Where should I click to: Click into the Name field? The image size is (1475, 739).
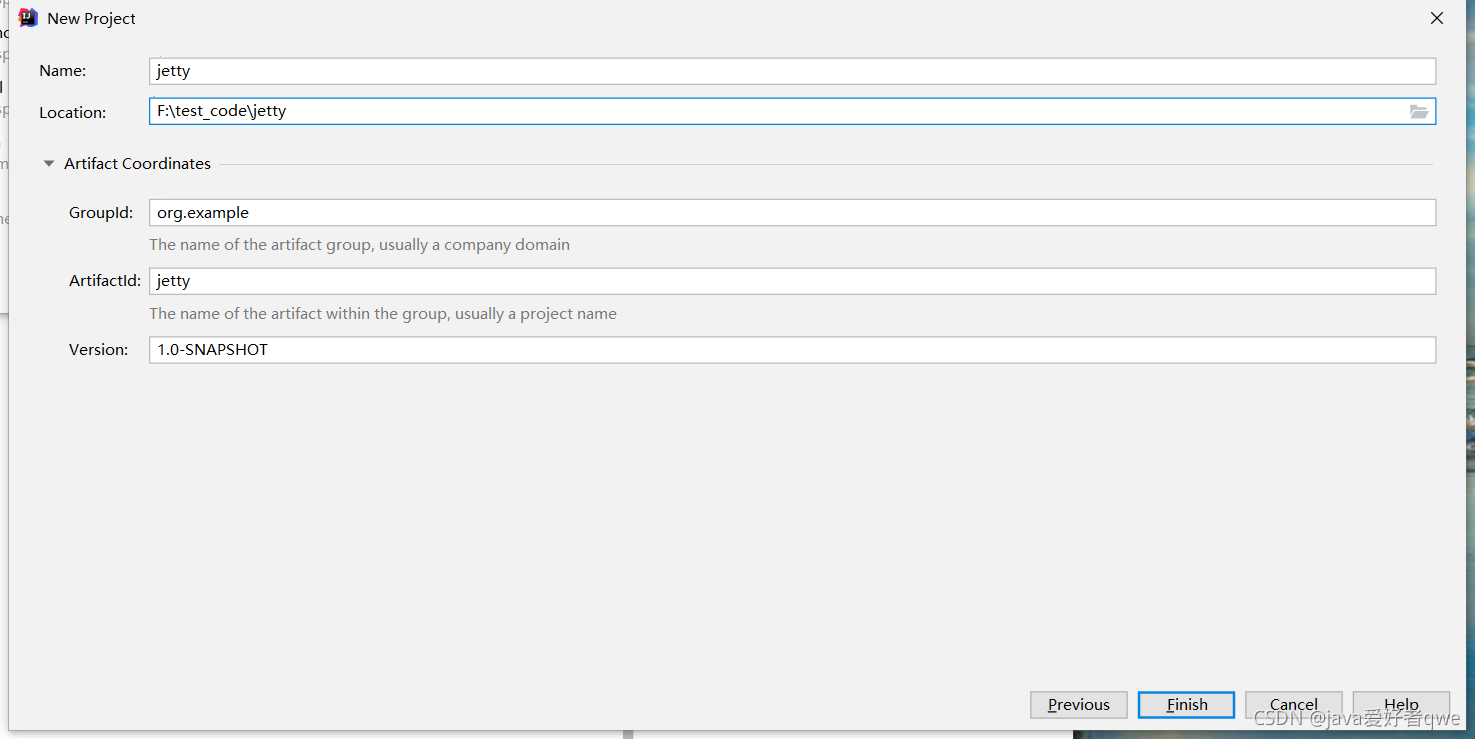792,71
